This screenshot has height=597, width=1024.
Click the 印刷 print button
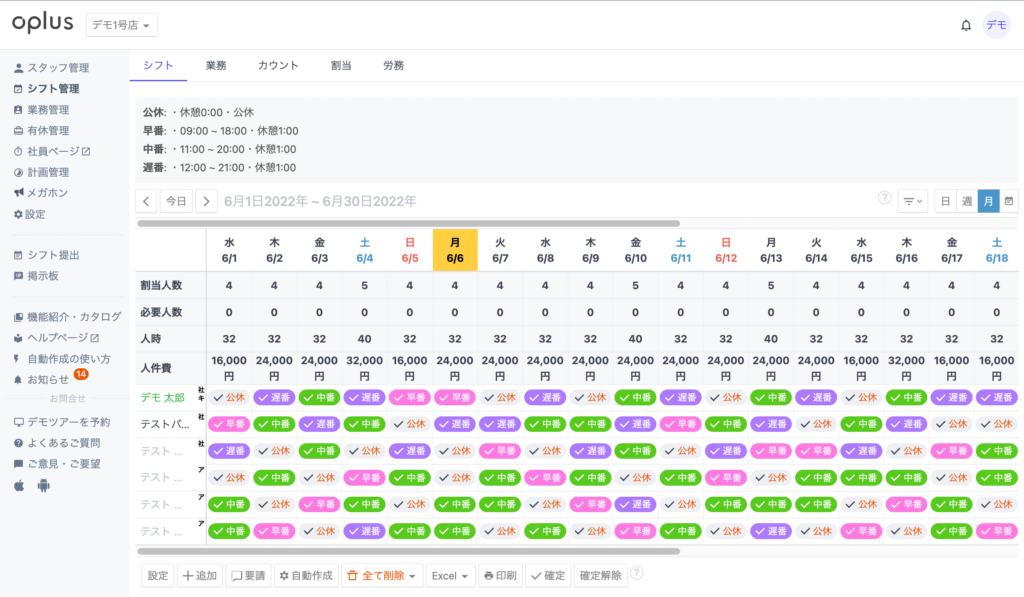pos(499,576)
